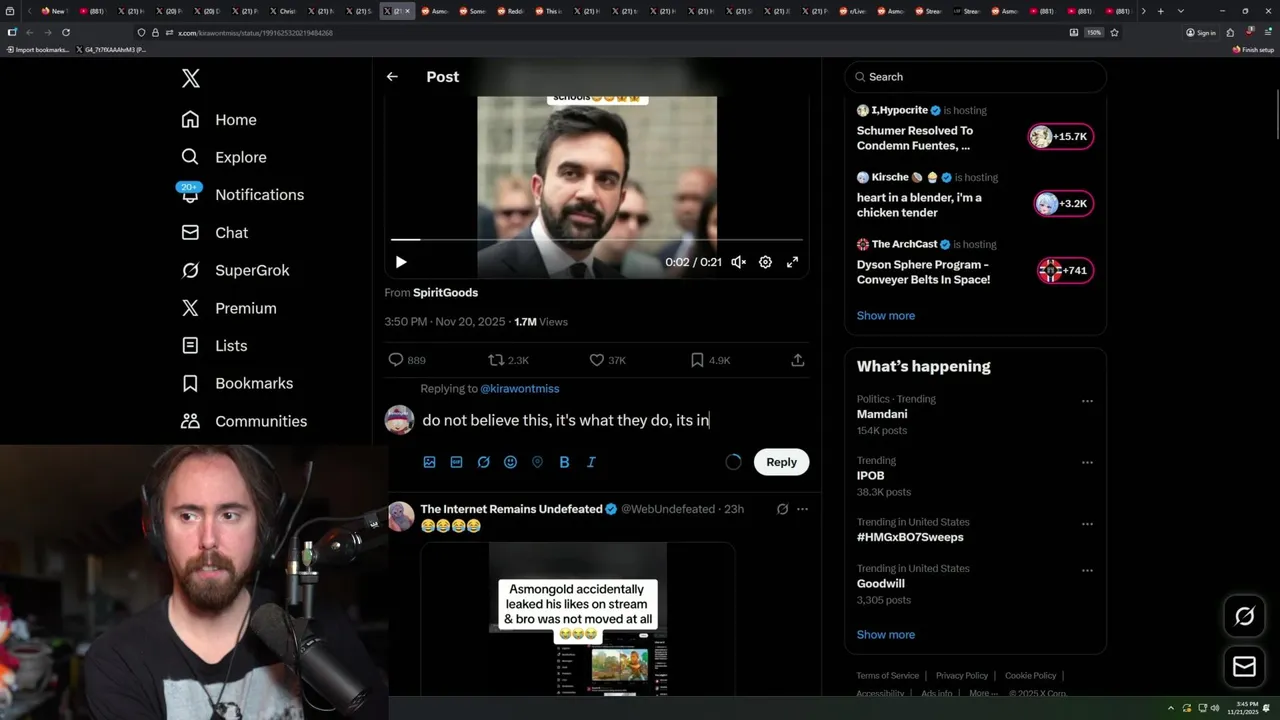Open the Asmongold leaked likes video thumbnail
This screenshot has width=1280, height=720.
[577, 618]
